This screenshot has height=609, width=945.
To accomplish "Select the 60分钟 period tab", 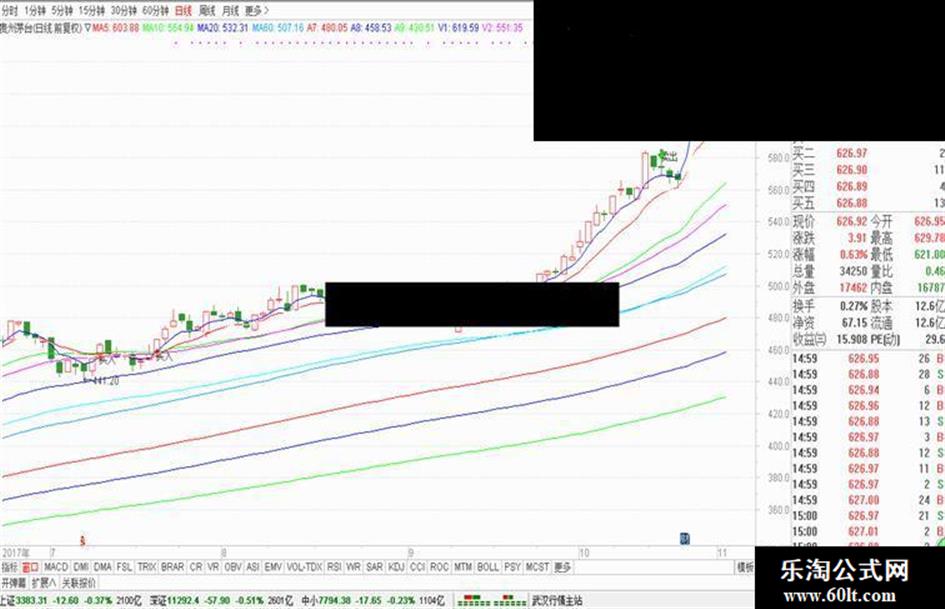I will pyautogui.click(x=155, y=11).
